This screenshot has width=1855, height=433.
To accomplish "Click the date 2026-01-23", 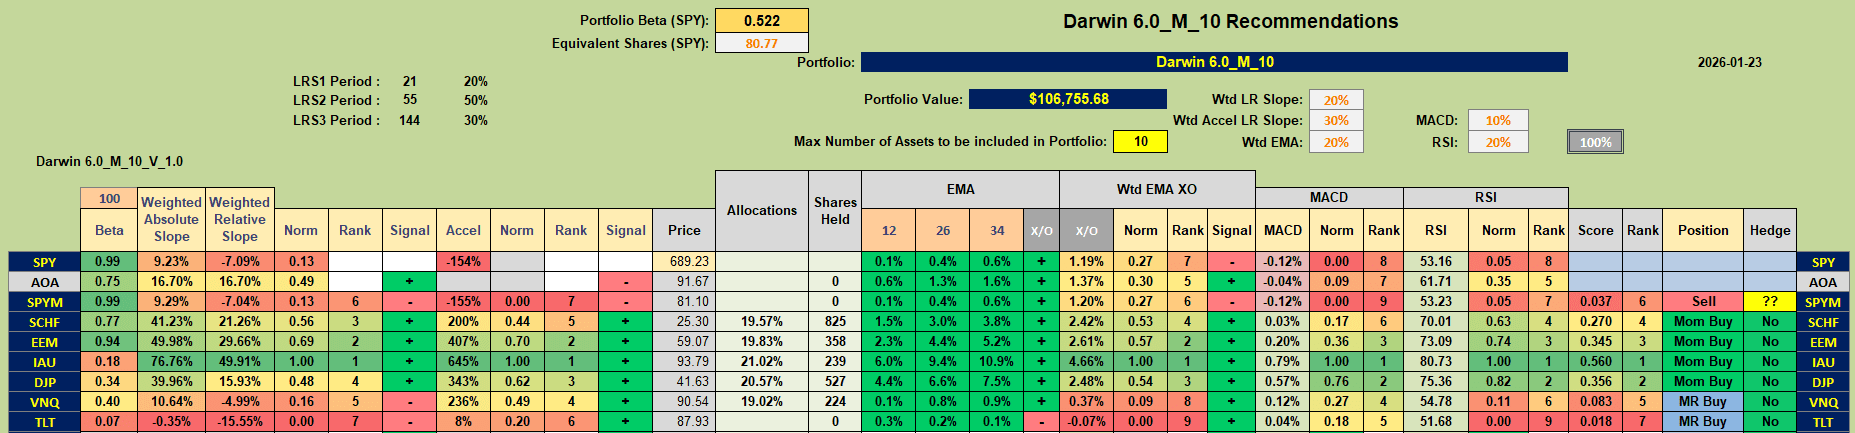I will (1729, 62).
